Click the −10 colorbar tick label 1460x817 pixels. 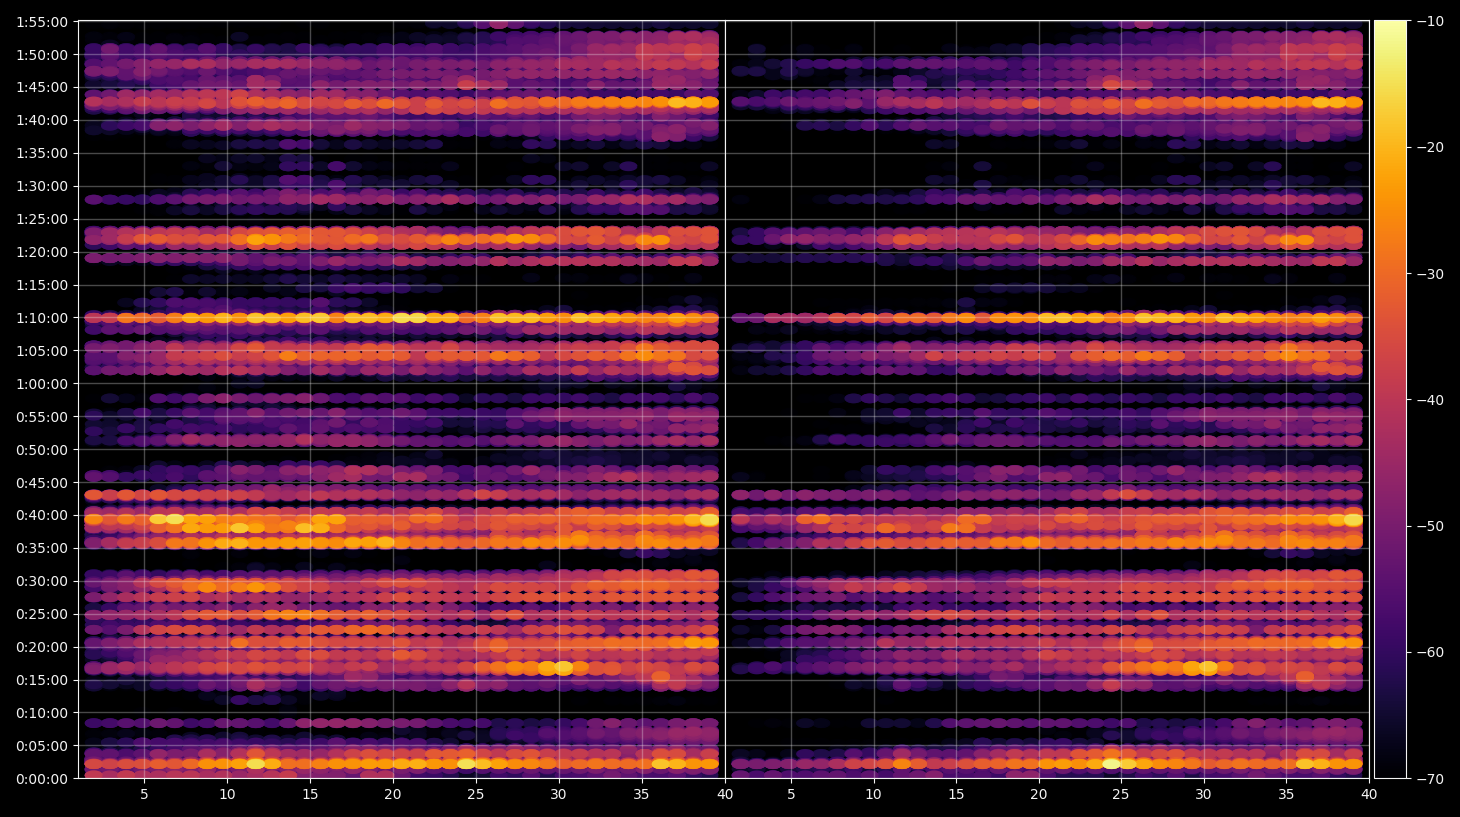coord(1430,21)
